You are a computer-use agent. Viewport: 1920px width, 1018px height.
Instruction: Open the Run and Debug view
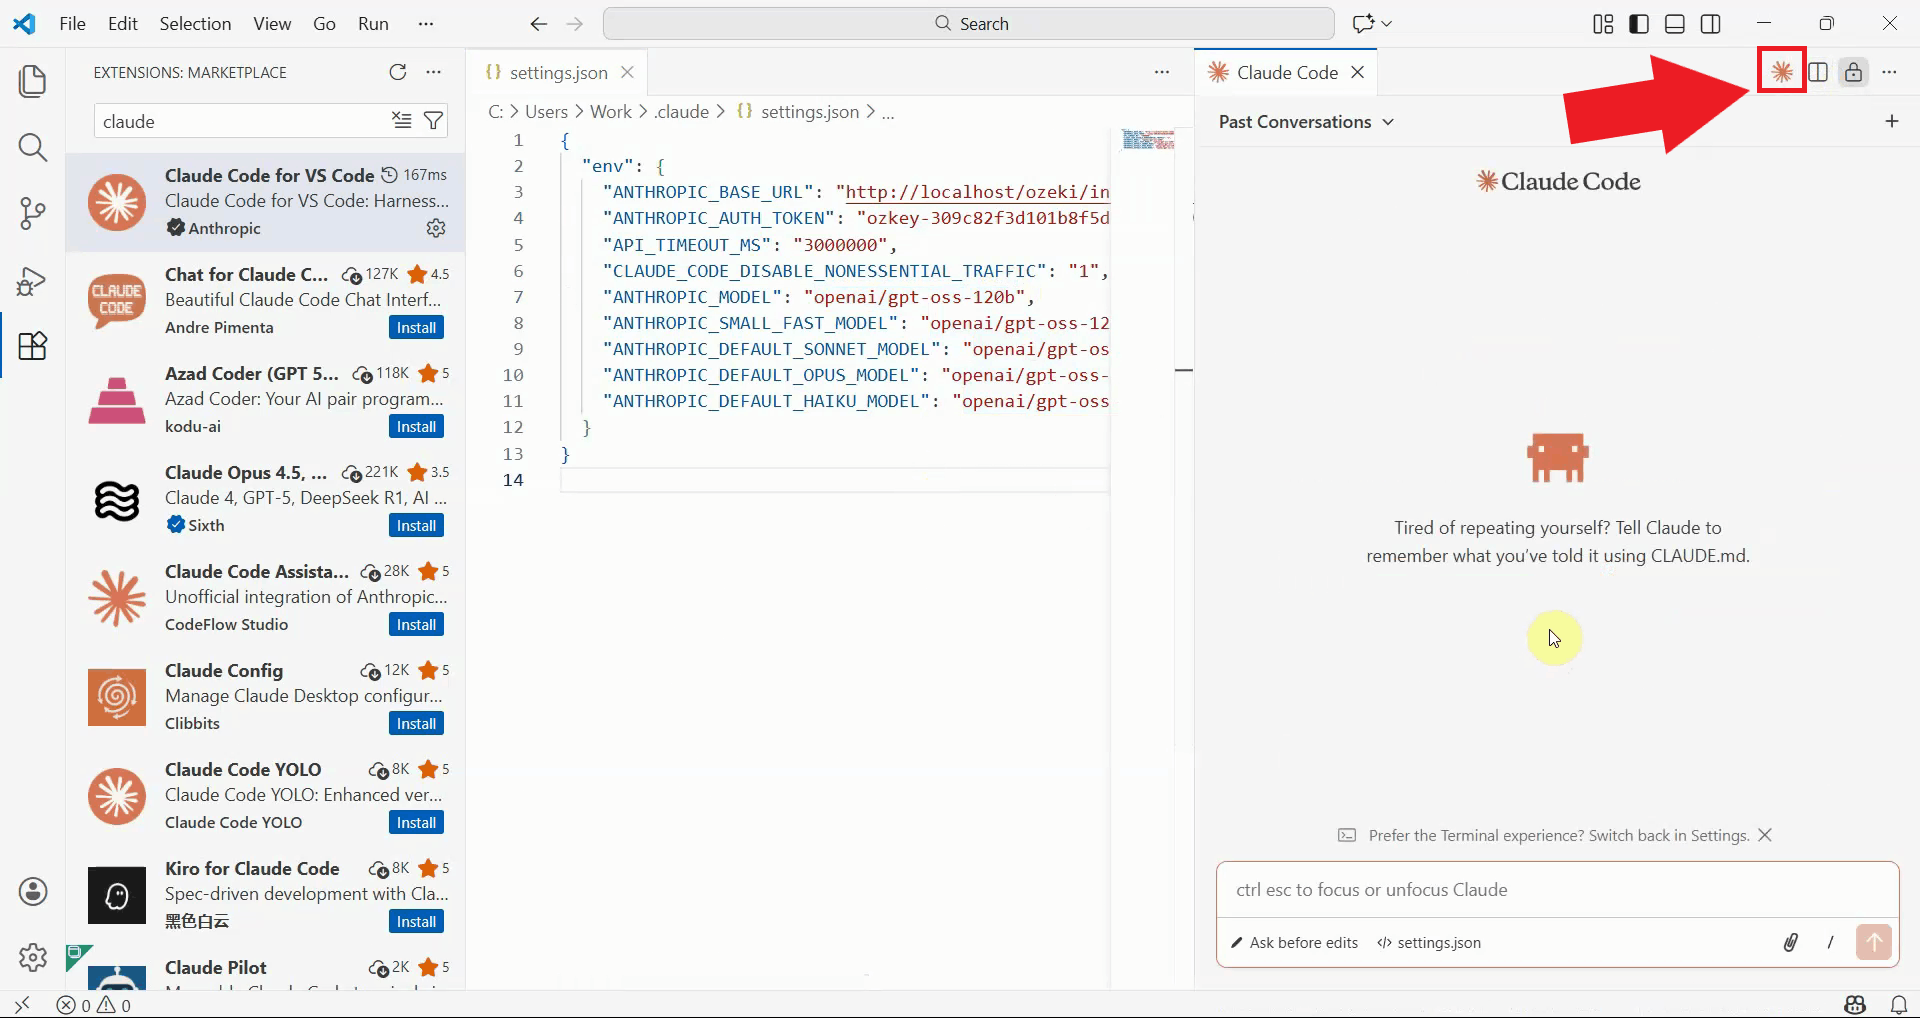coord(33,281)
